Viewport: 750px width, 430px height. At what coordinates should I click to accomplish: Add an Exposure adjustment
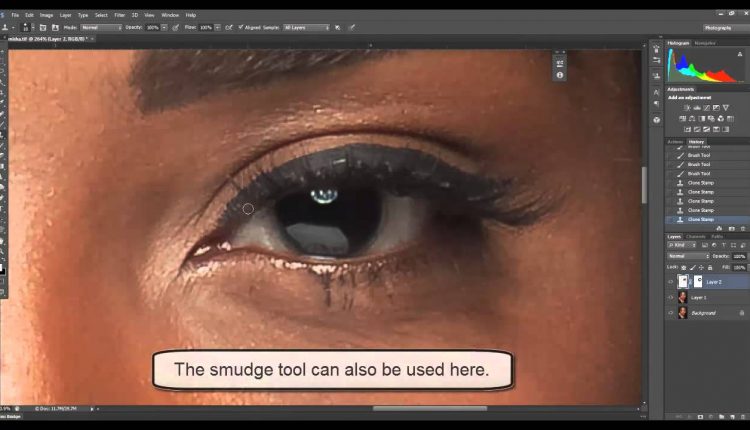click(716, 108)
